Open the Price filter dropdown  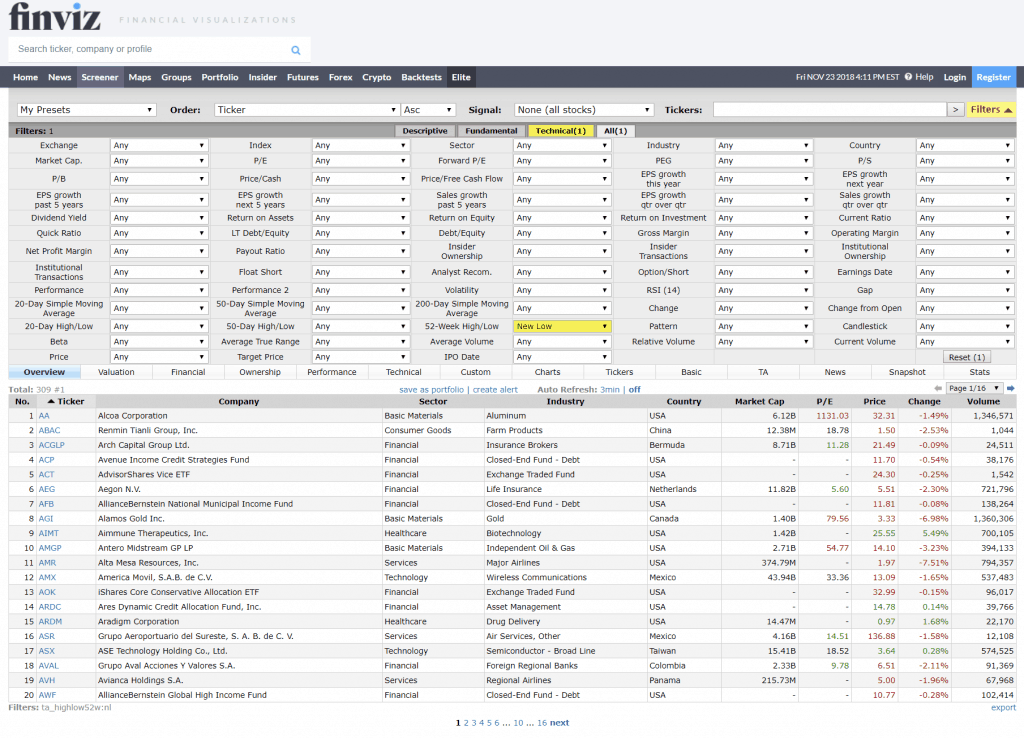tap(159, 357)
